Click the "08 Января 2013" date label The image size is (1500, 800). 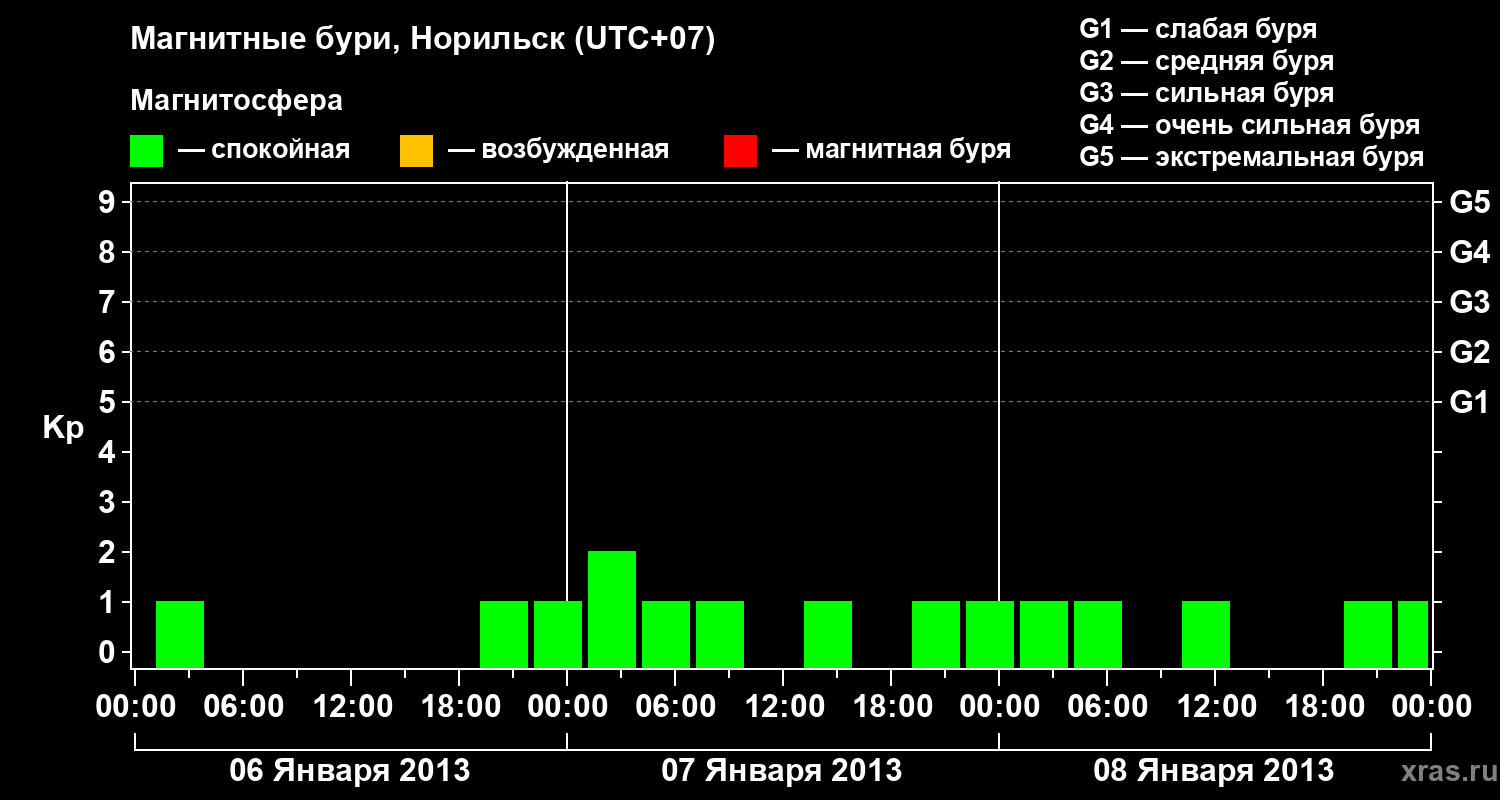[x=1214, y=770]
